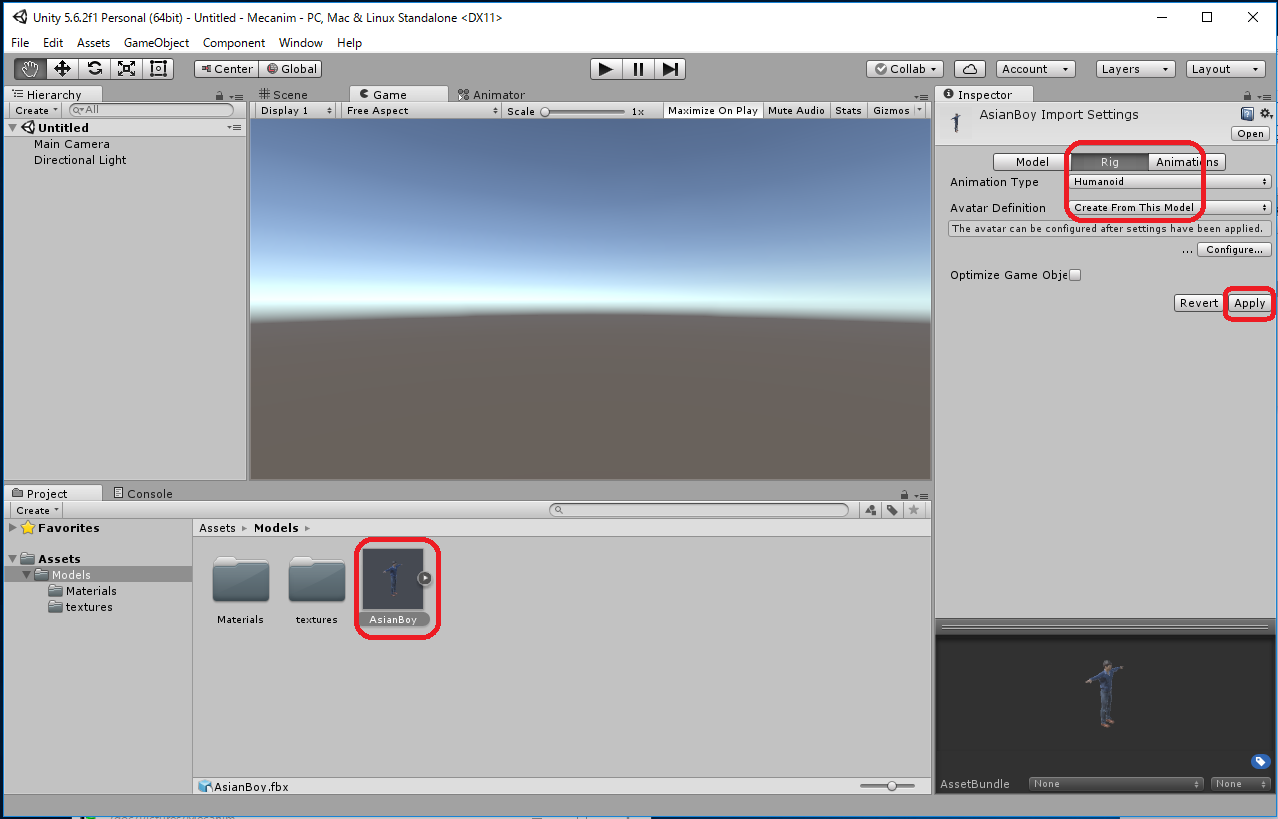Screen dimensions: 1278x819
Task: Select the Rotate tool
Action: [x=94, y=69]
